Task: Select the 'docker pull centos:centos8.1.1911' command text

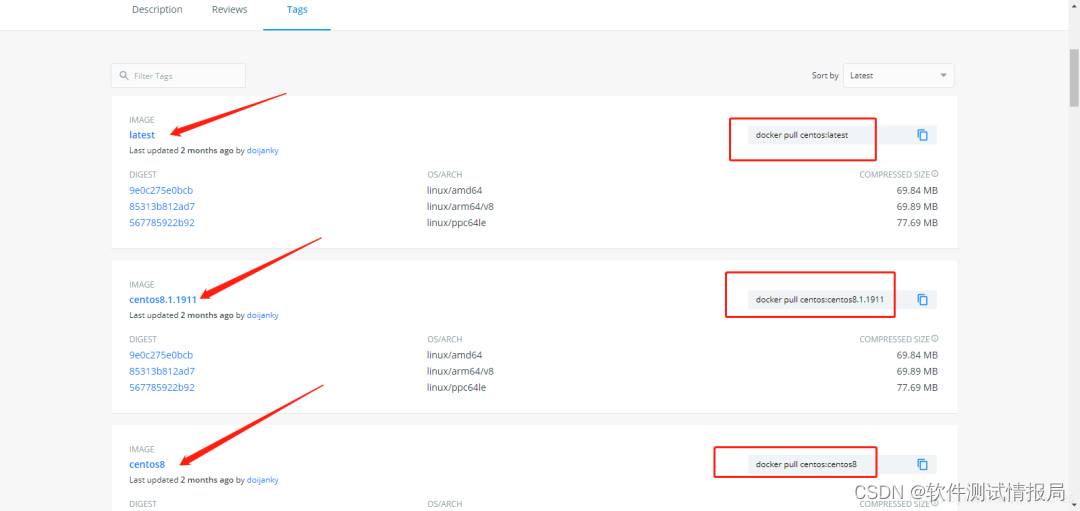Action: pos(820,300)
